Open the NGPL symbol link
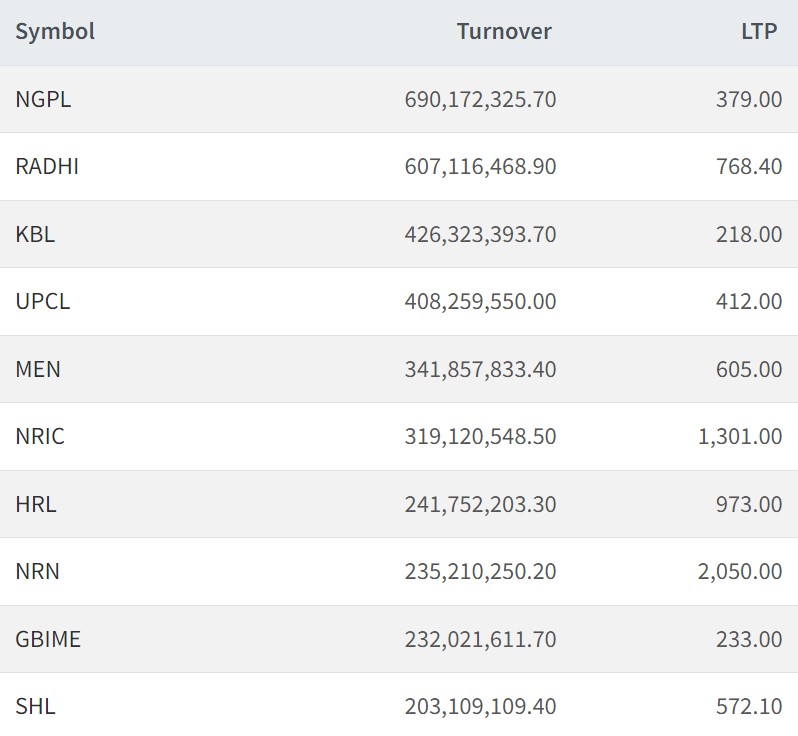The width and height of the screenshot is (798, 736). 43,99
